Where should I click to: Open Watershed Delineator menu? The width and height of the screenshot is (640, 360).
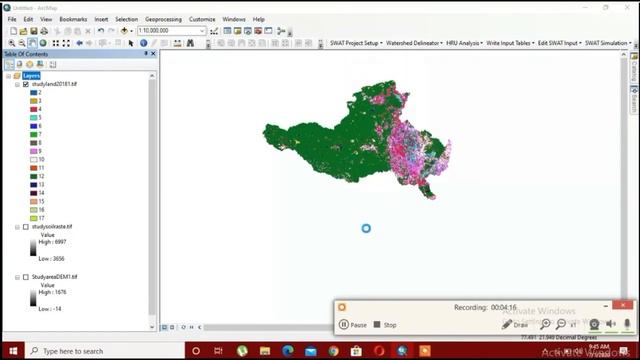[x=414, y=43]
